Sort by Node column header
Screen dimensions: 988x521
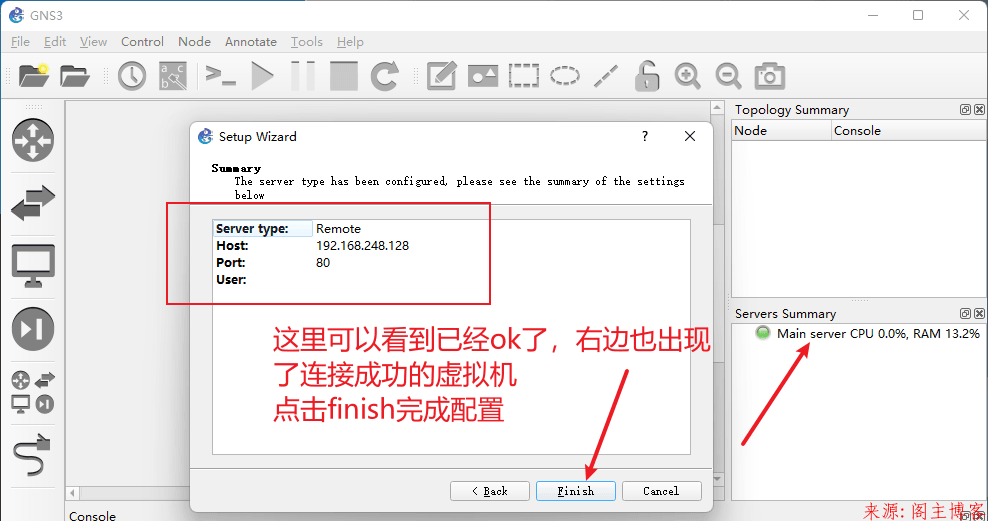click(781, 130)
